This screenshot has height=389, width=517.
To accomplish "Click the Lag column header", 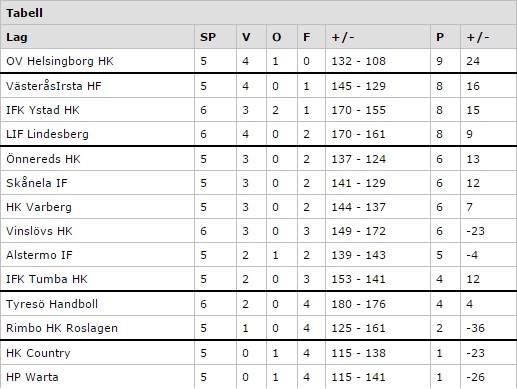I will [17, 37].
